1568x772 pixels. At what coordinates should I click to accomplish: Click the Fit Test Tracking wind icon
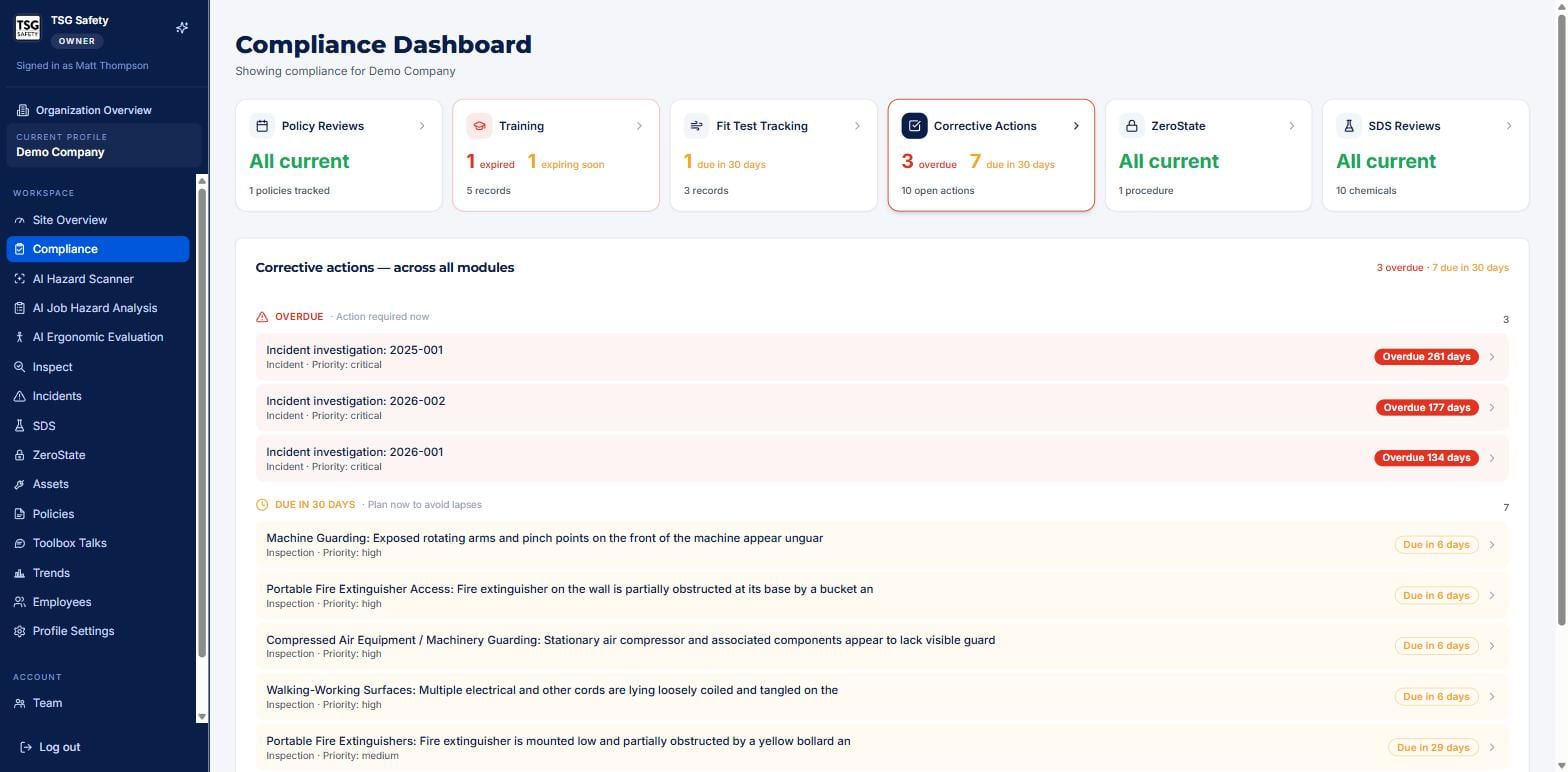(697, 126)
